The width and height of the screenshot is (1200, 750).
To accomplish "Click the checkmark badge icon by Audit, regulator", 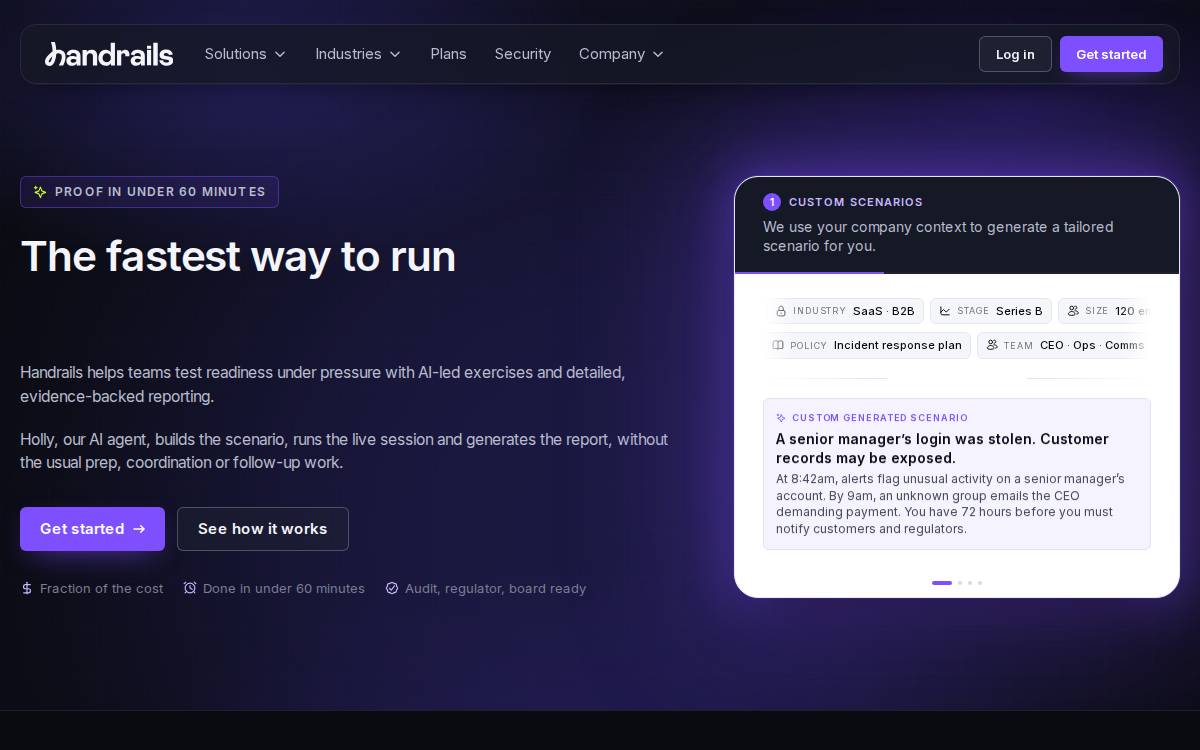I will (x=392, y=588).
